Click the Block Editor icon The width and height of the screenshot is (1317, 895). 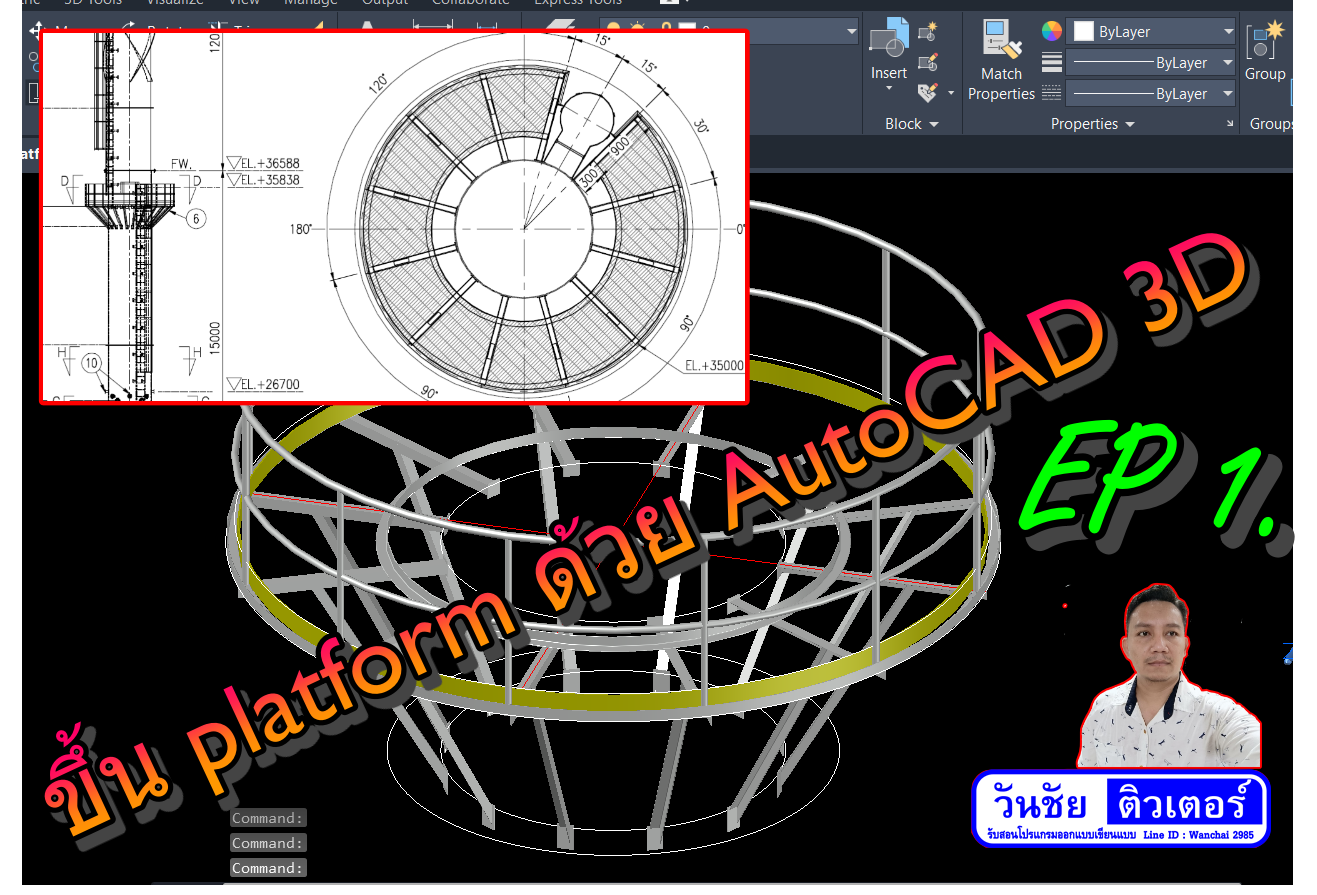(x=927, y=61)
